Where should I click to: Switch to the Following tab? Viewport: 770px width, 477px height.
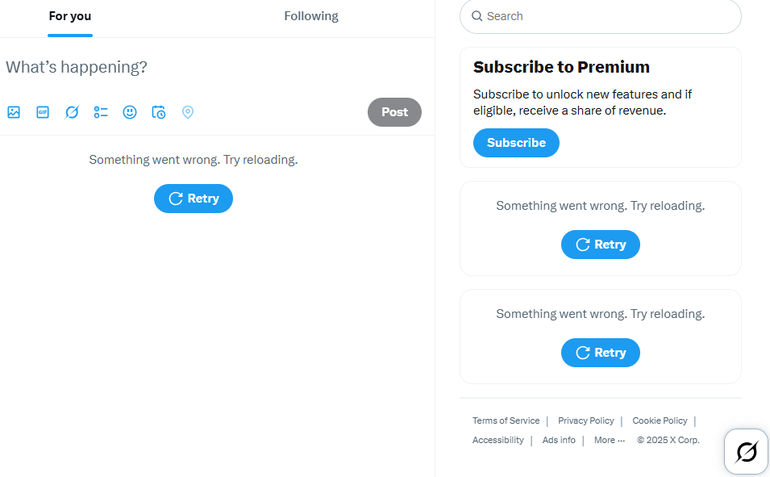tap(311, 17)
